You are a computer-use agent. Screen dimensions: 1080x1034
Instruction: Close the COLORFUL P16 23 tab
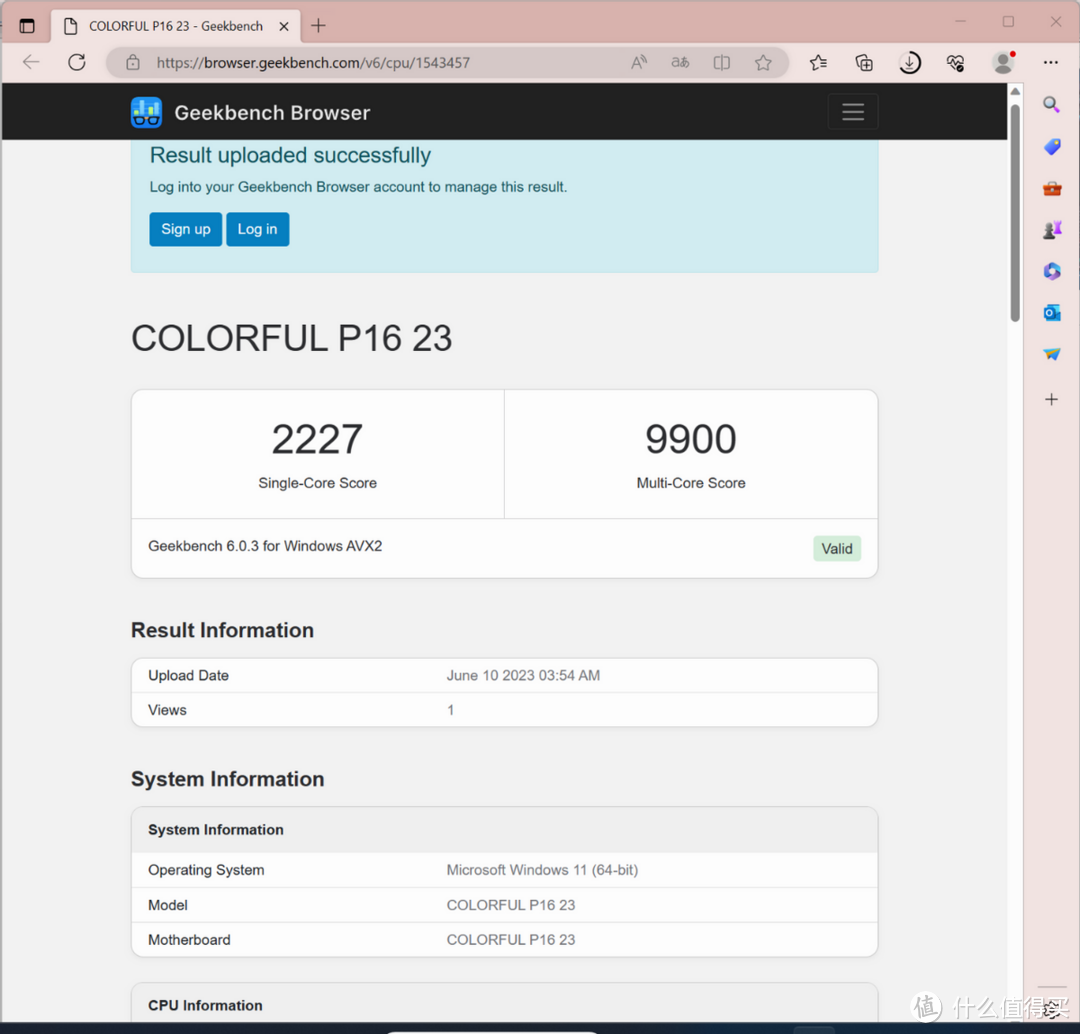284,26
